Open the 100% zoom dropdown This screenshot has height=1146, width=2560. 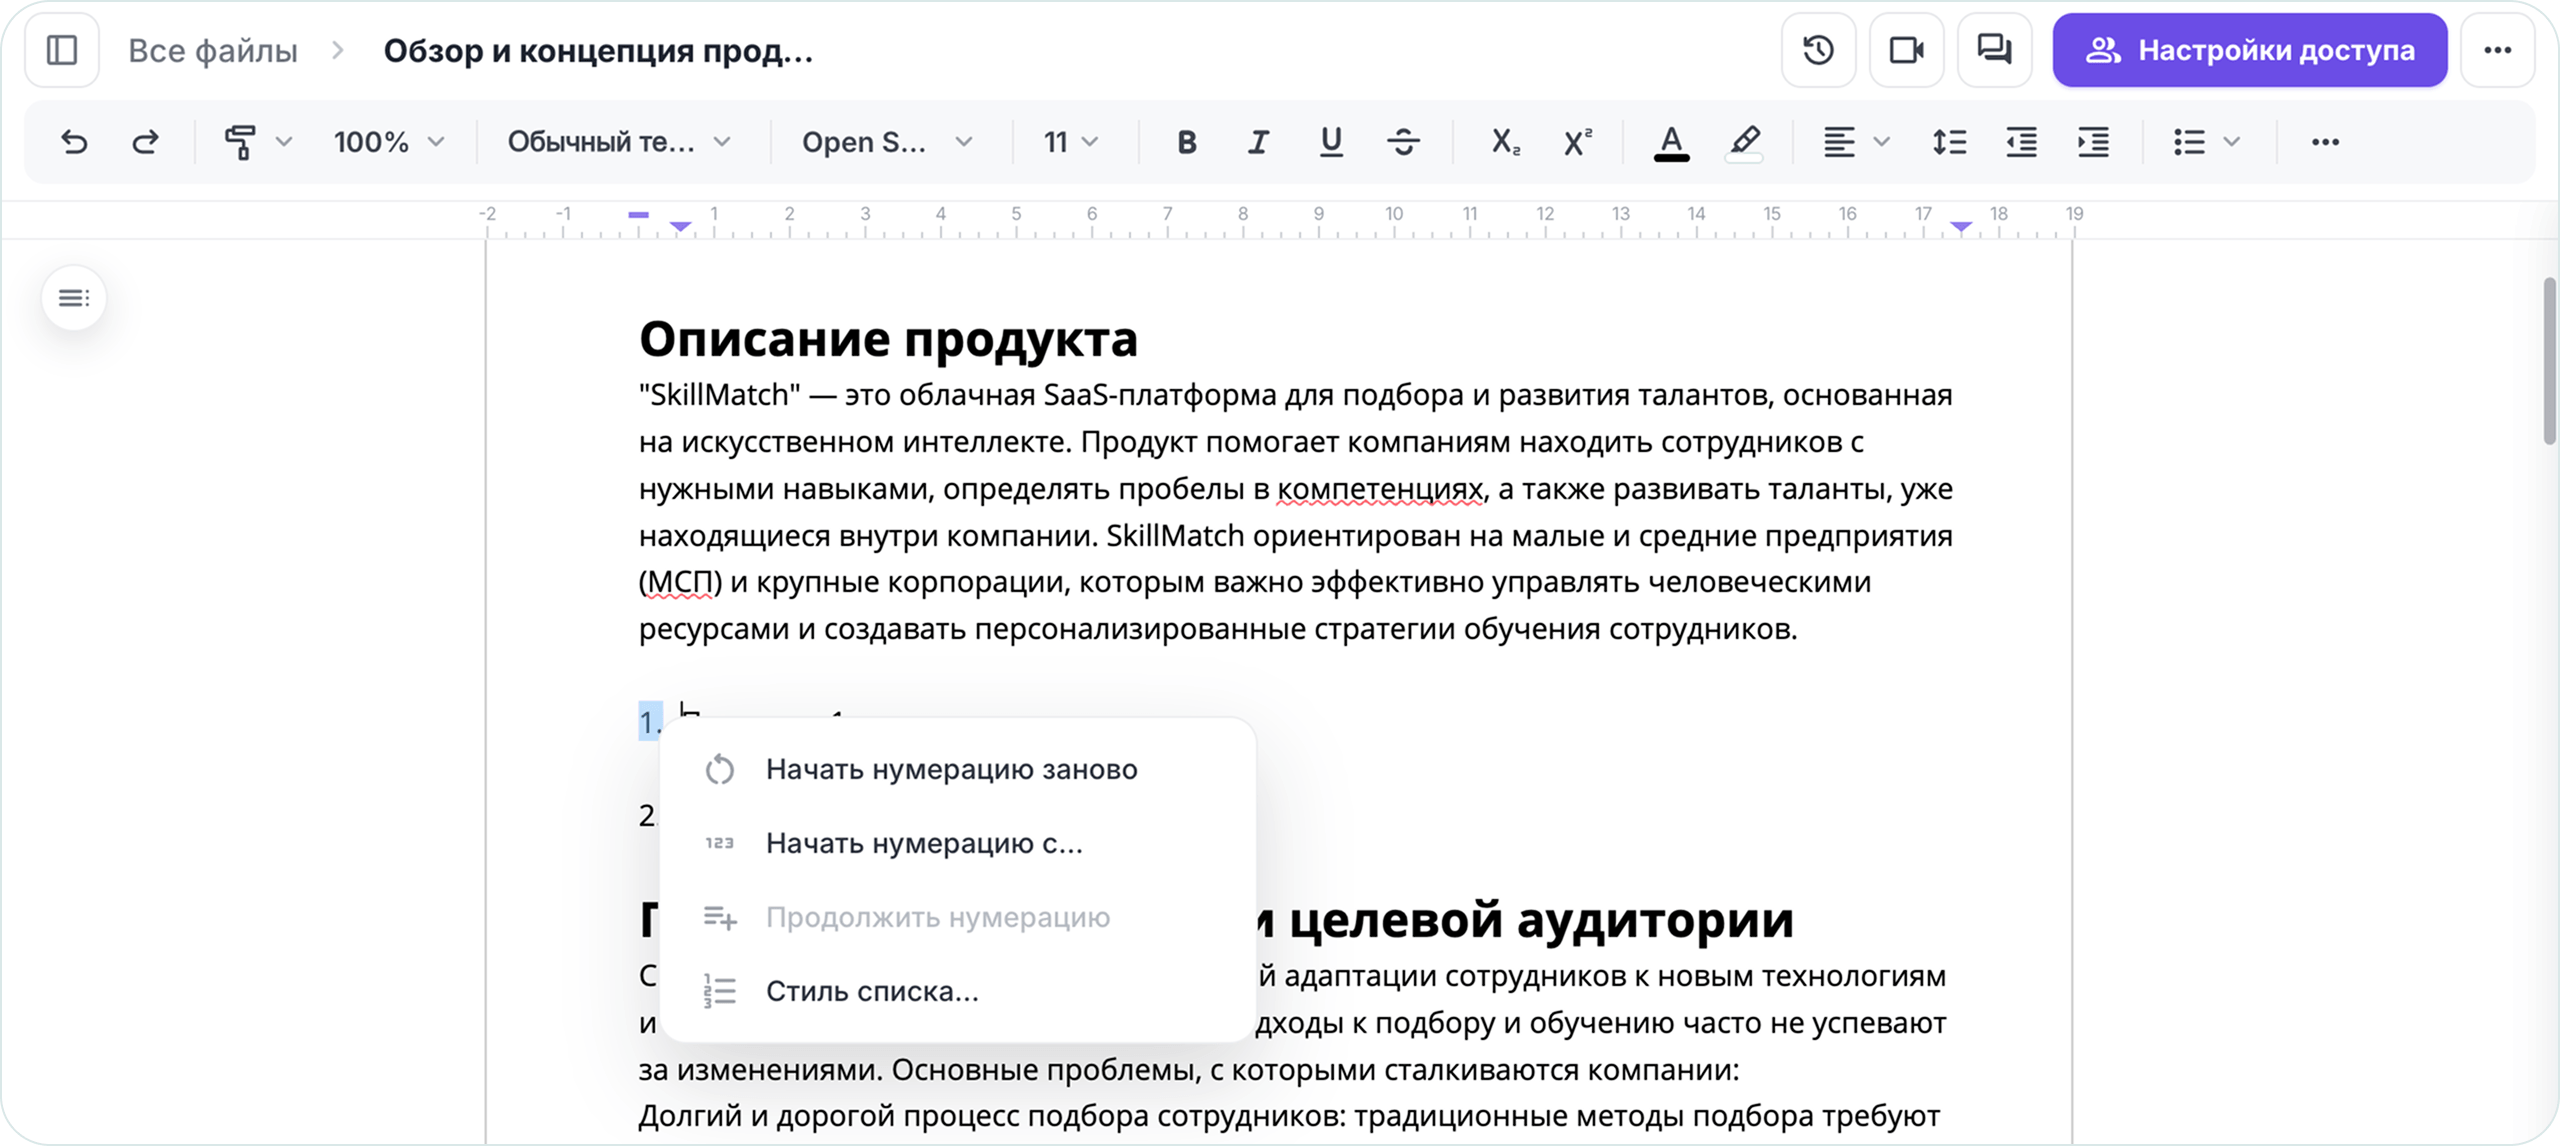(x=388, y=142)
